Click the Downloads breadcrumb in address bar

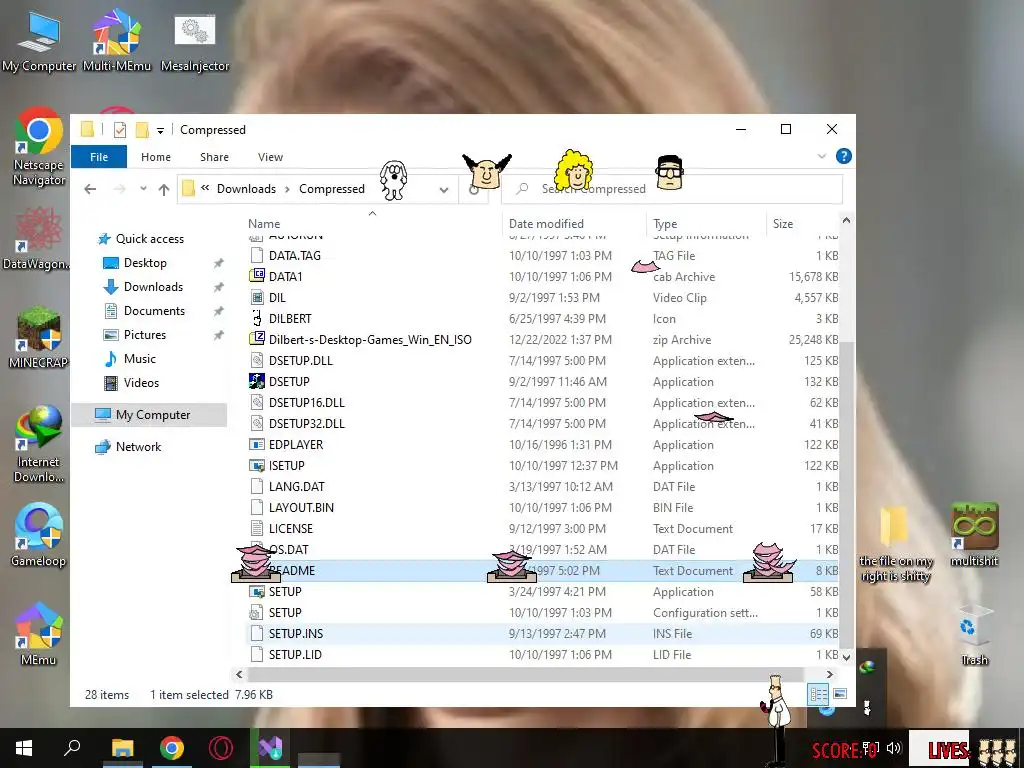point(246,189)
